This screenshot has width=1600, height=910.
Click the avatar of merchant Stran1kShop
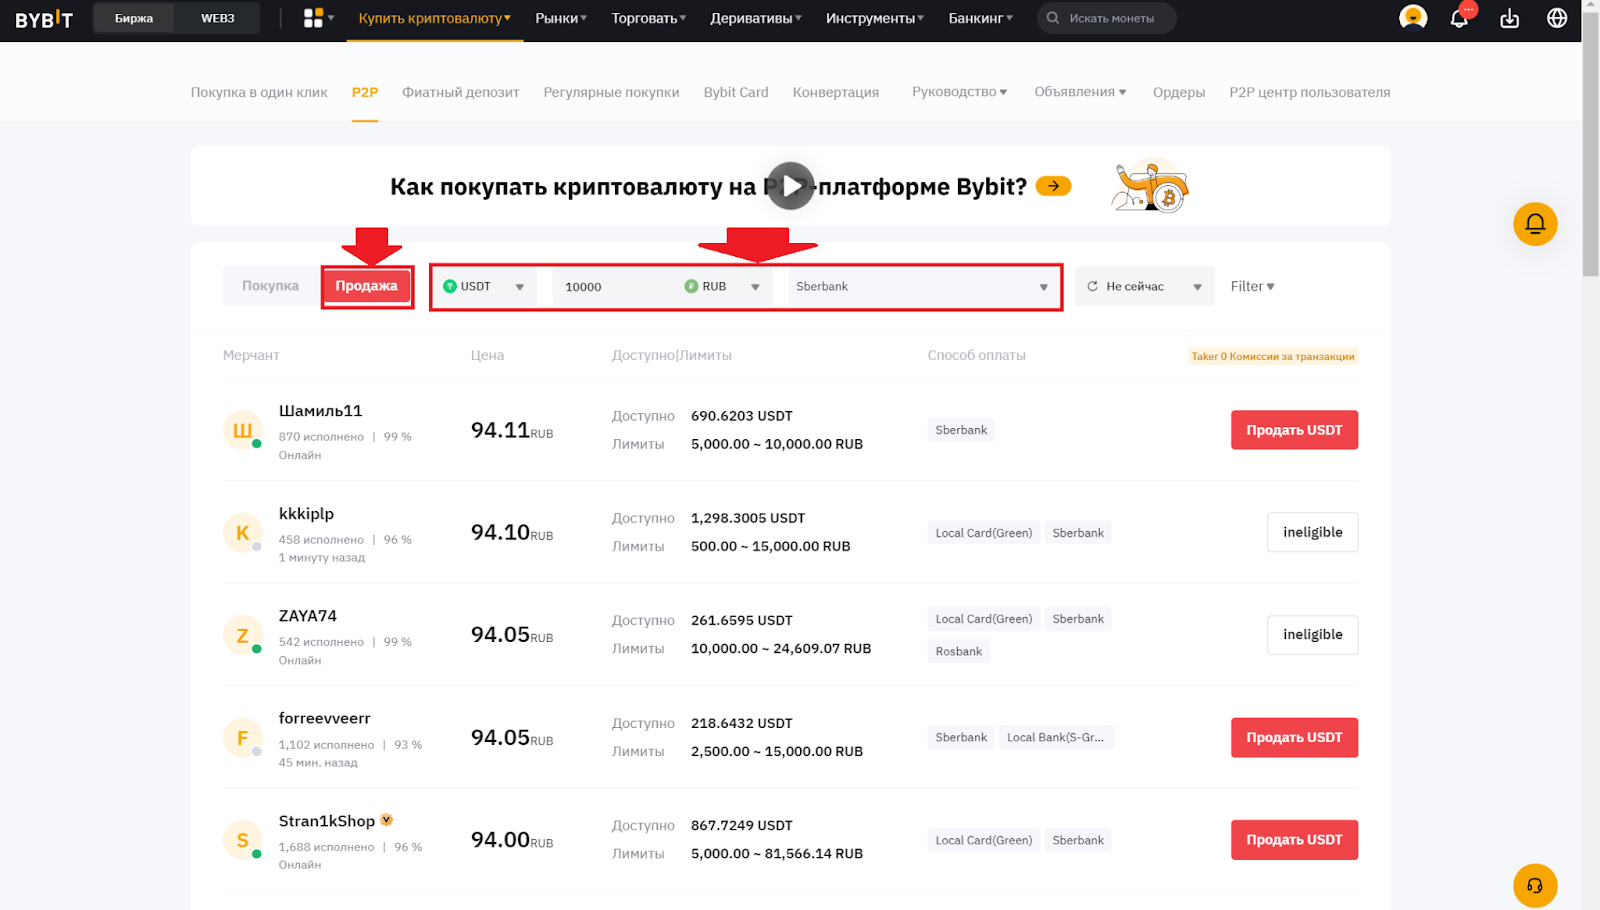coord(242,840)
